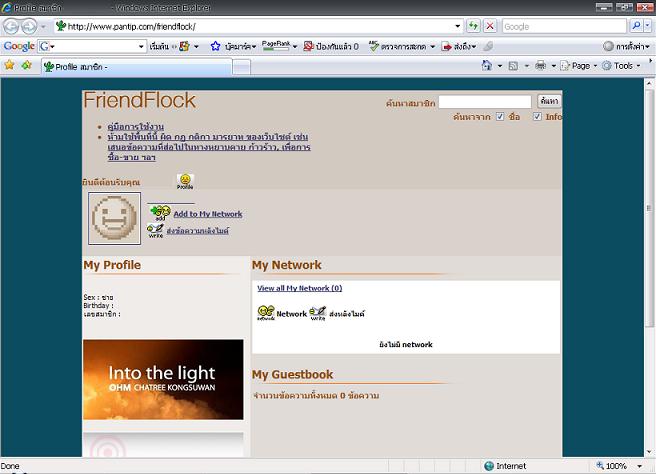Click the Print icon in command bar
656x474 pixels.
pyautogui.click(x=541, y=66)
